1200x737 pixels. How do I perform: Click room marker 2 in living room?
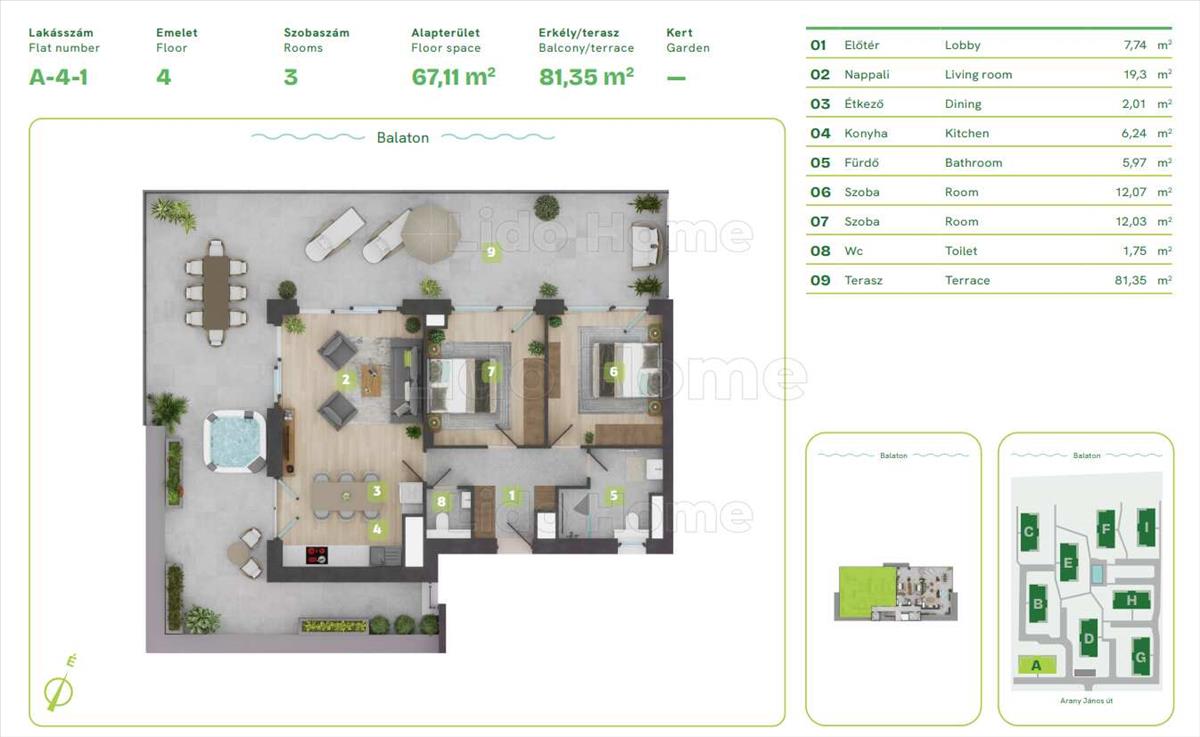click(346, 379)
